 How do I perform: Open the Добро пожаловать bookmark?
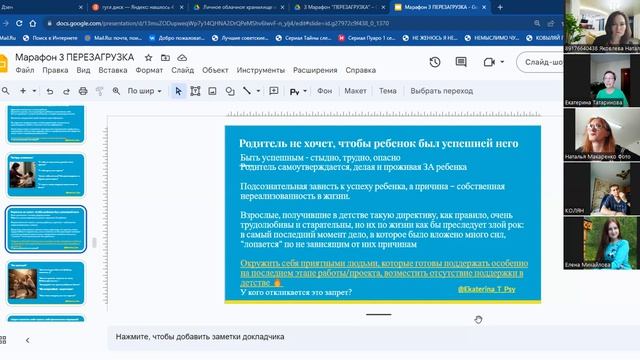(x=177, y=38)
